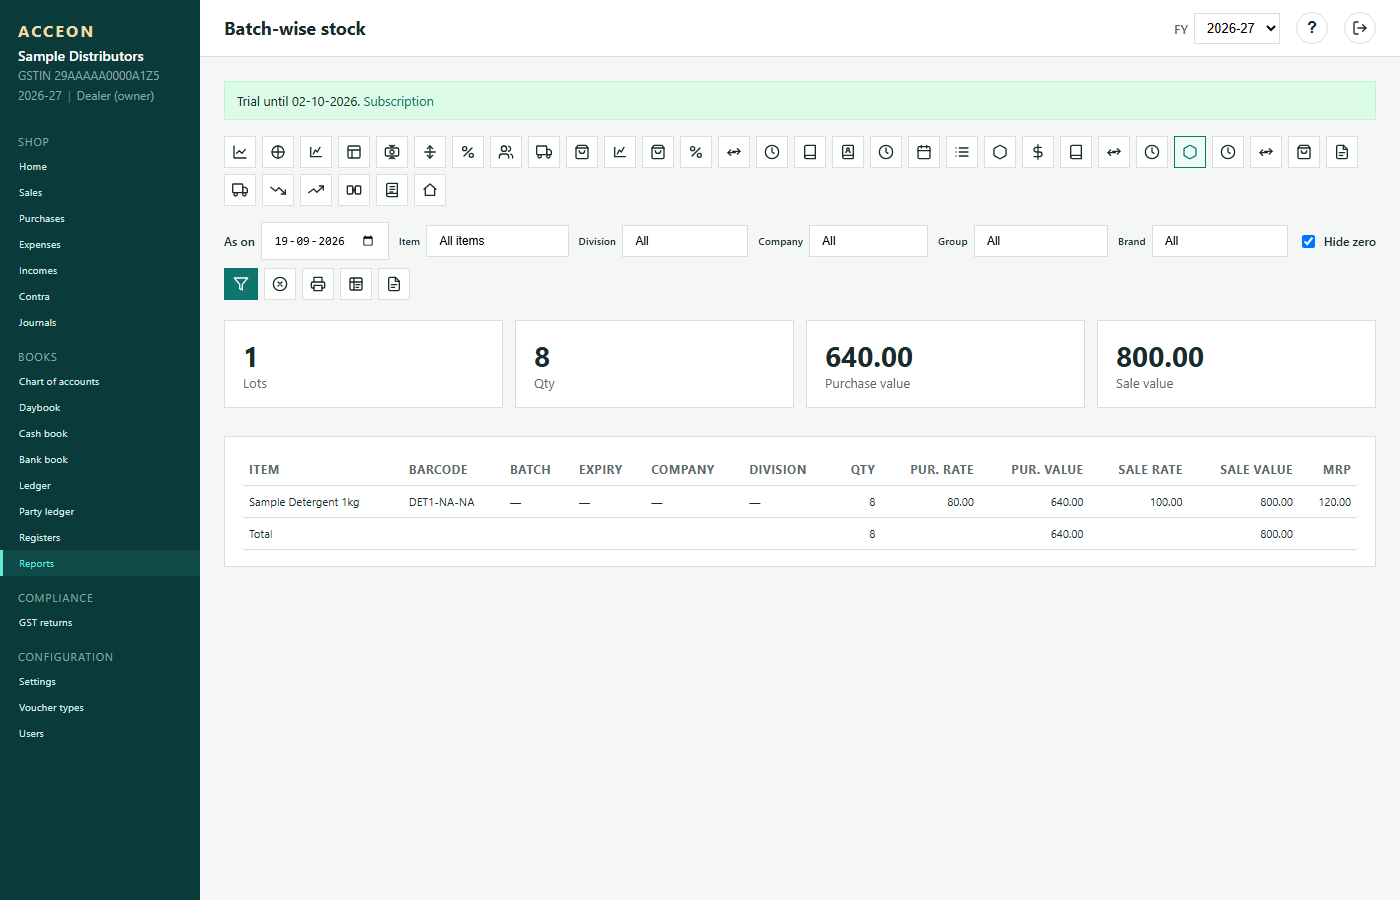Open the Item filter showing All items
The width and height of the screenshot is (1400, 900).
point(497,241)
